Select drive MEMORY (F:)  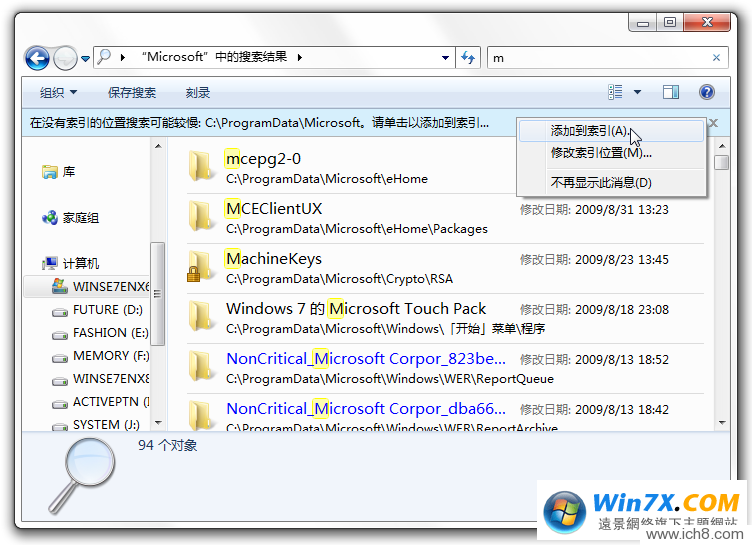tap(111, 356)
